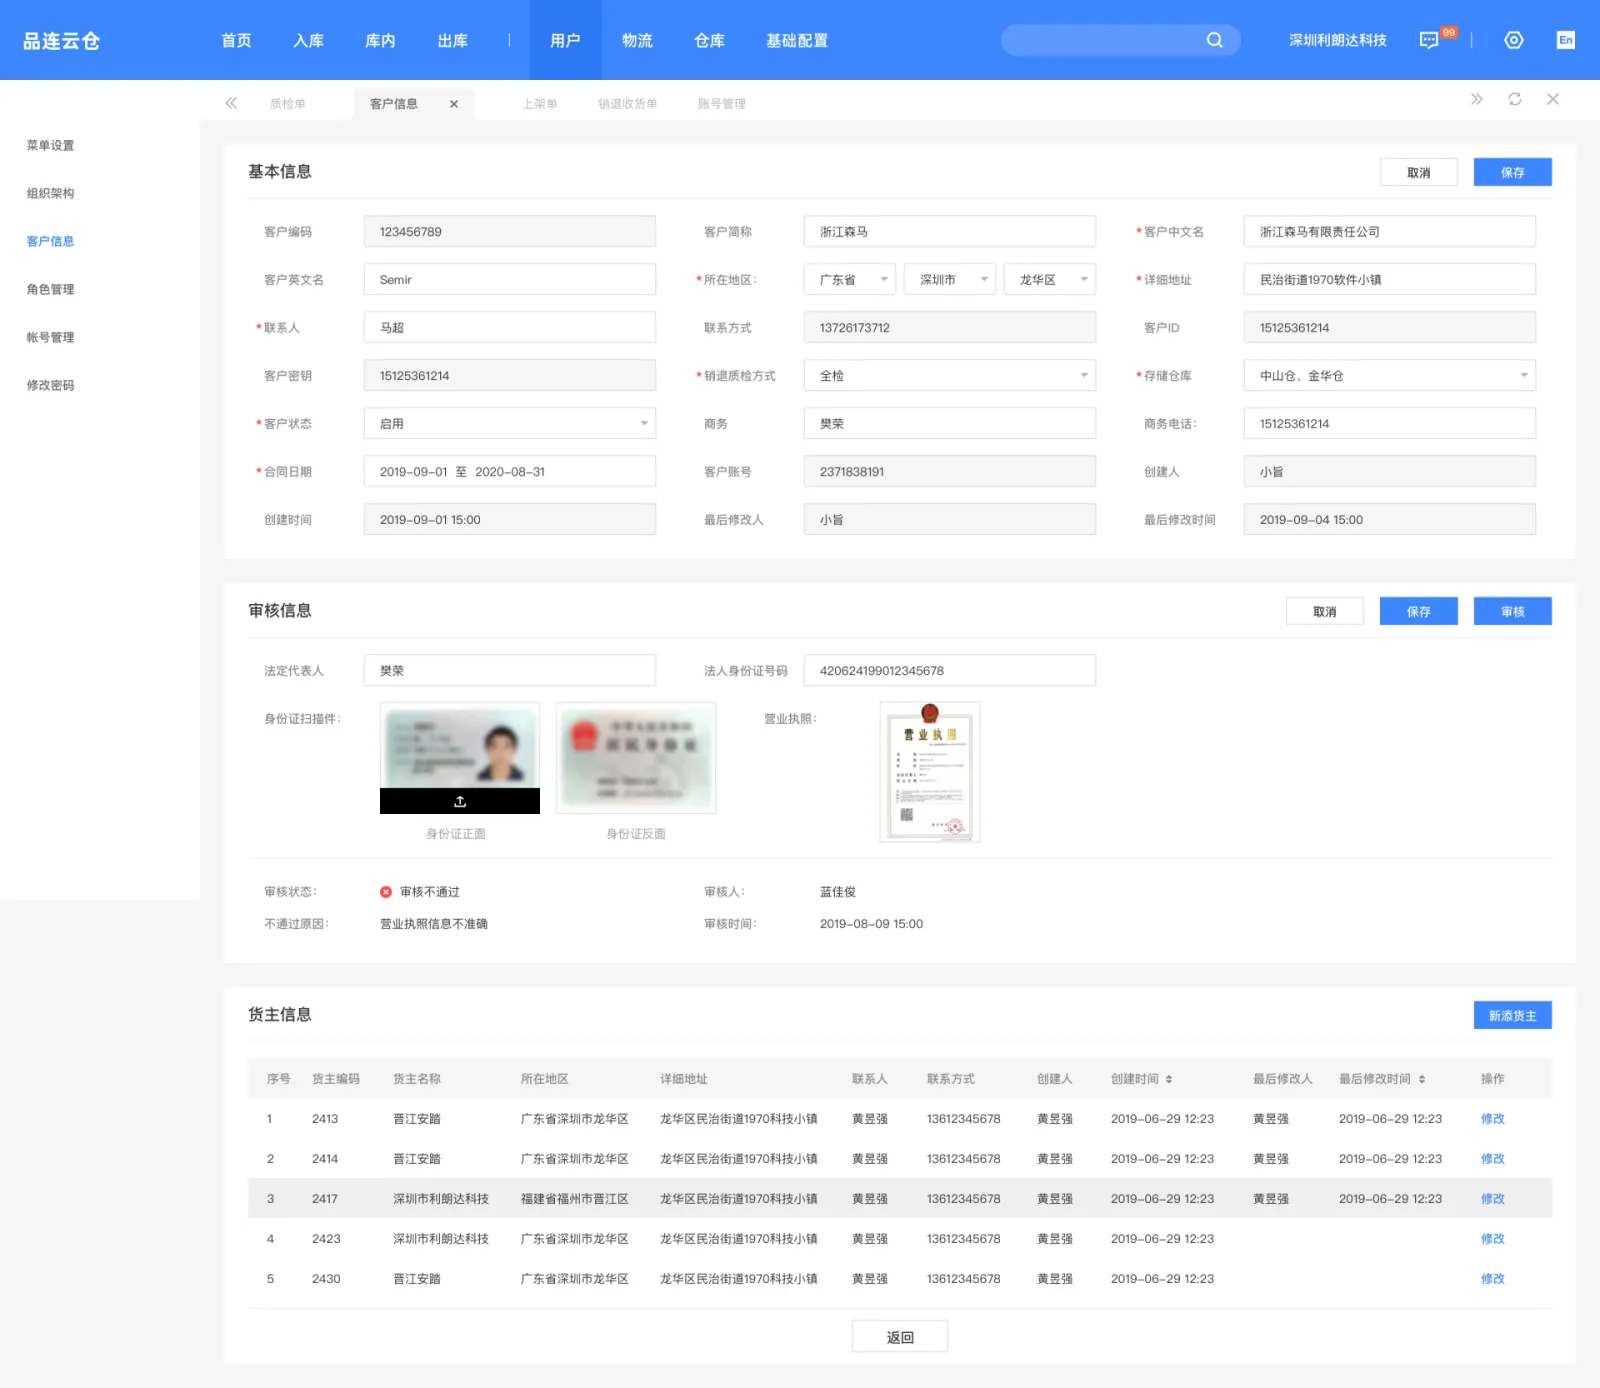Close the 客户信息 tab
The image size is (1600, 1388).
pyautogui.click(x=454, y=104)
